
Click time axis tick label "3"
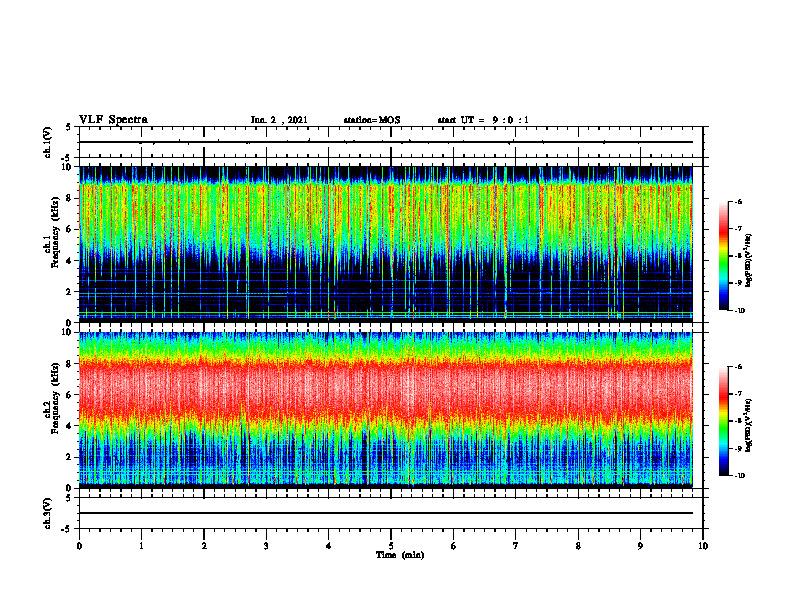(266, 546)
